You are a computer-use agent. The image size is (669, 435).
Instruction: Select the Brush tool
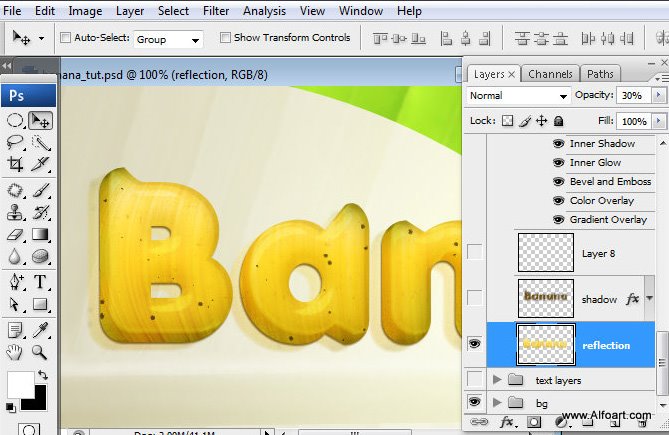pyautogui.click(x=41, y=190)
